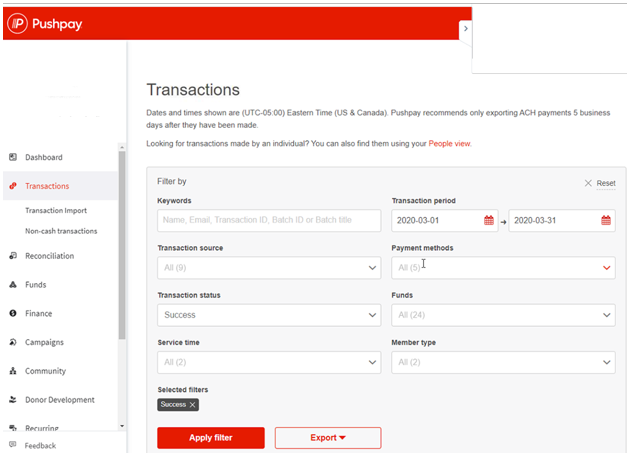Image resolution: width=633 pixels, height=461 pixels.
Task: Open Donor Development in the sidebar
Action: [60, 400]
